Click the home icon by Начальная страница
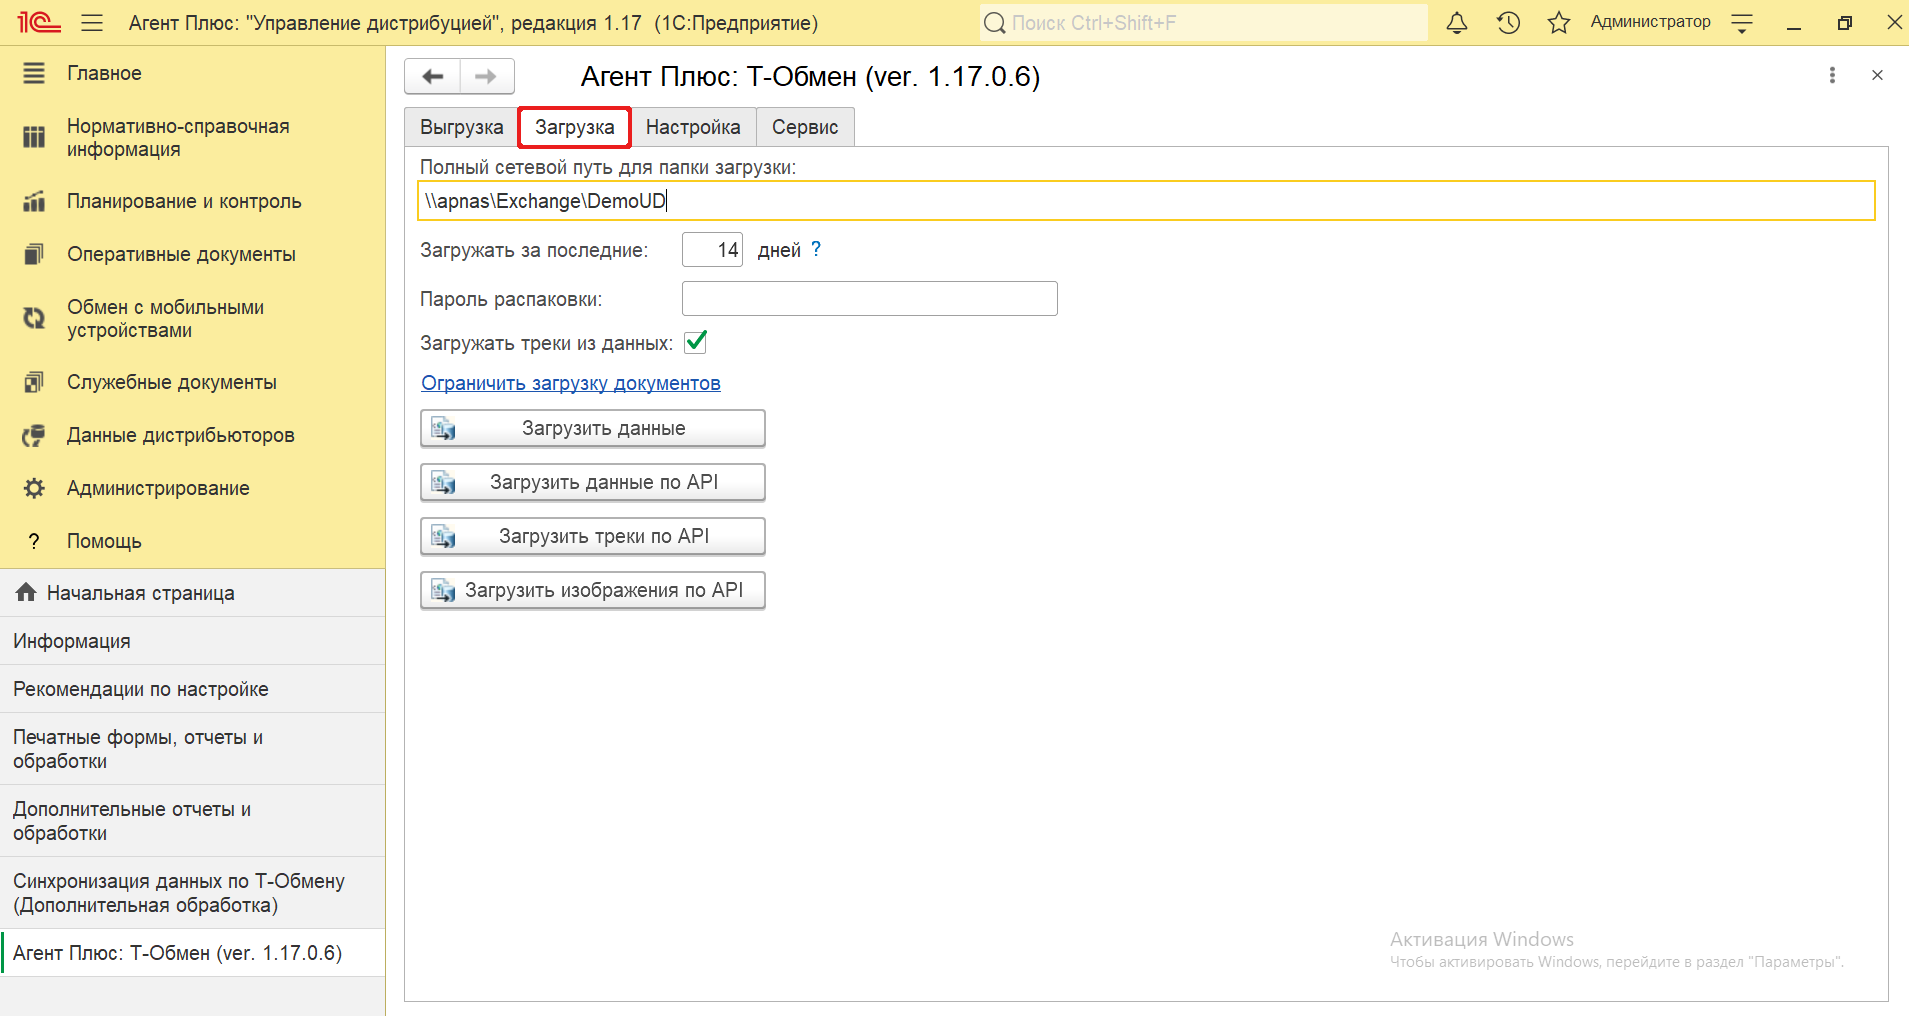The height and width of the screenshot is (1016, 1909). coord(26,592)
